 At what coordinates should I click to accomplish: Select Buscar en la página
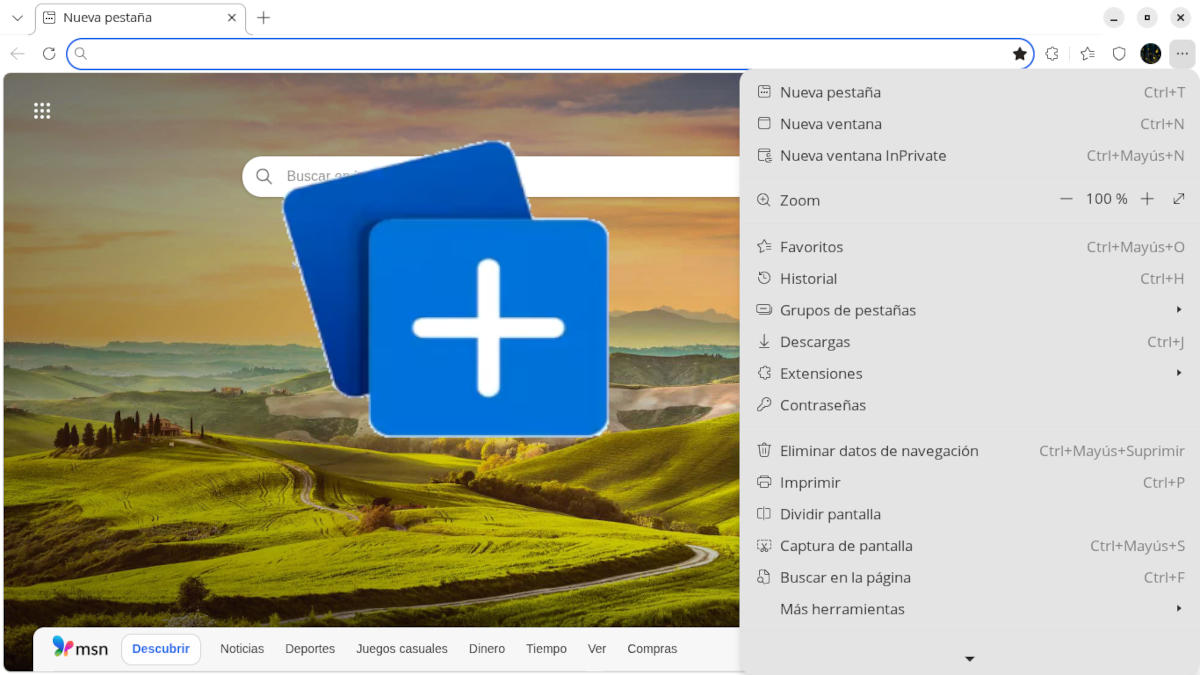pyautogui.click(x=970, y=577)
